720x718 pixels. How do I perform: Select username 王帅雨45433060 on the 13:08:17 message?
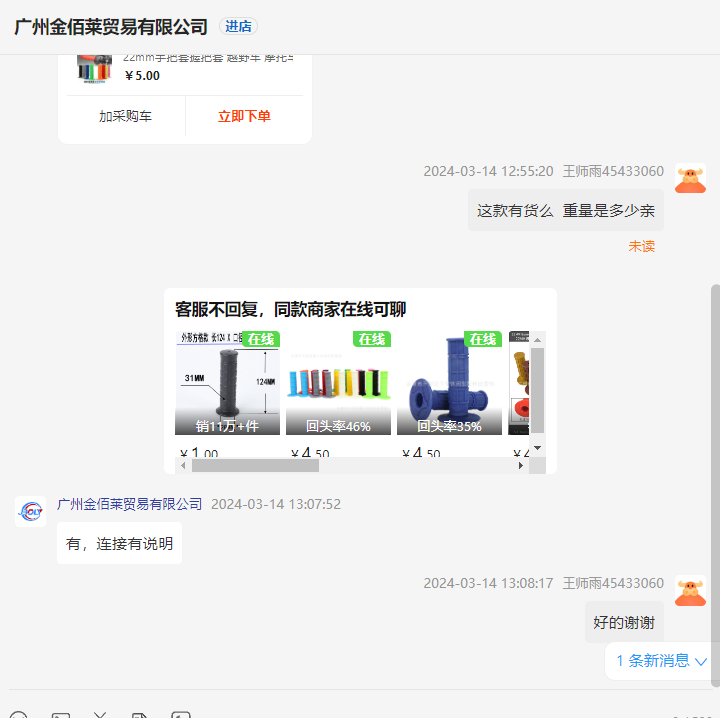[x=613, y=583]
